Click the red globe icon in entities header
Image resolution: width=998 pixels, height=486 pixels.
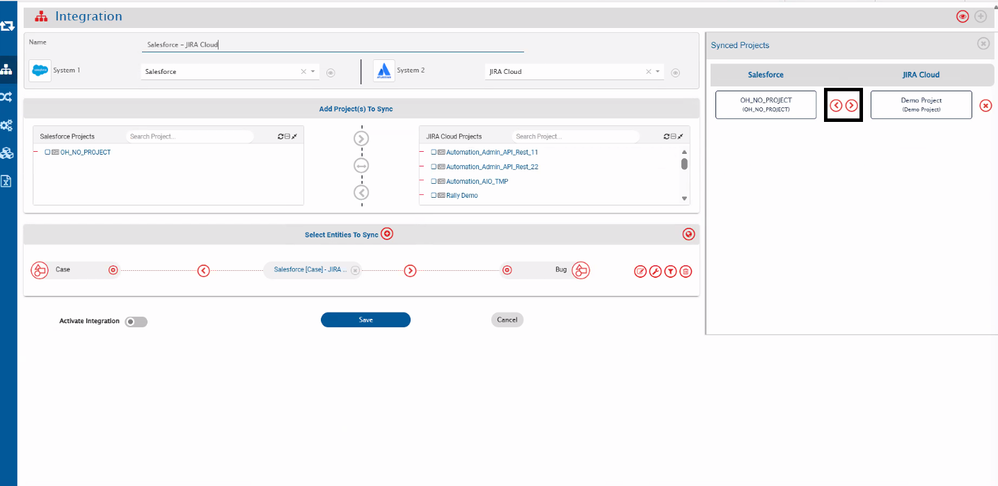688,235
